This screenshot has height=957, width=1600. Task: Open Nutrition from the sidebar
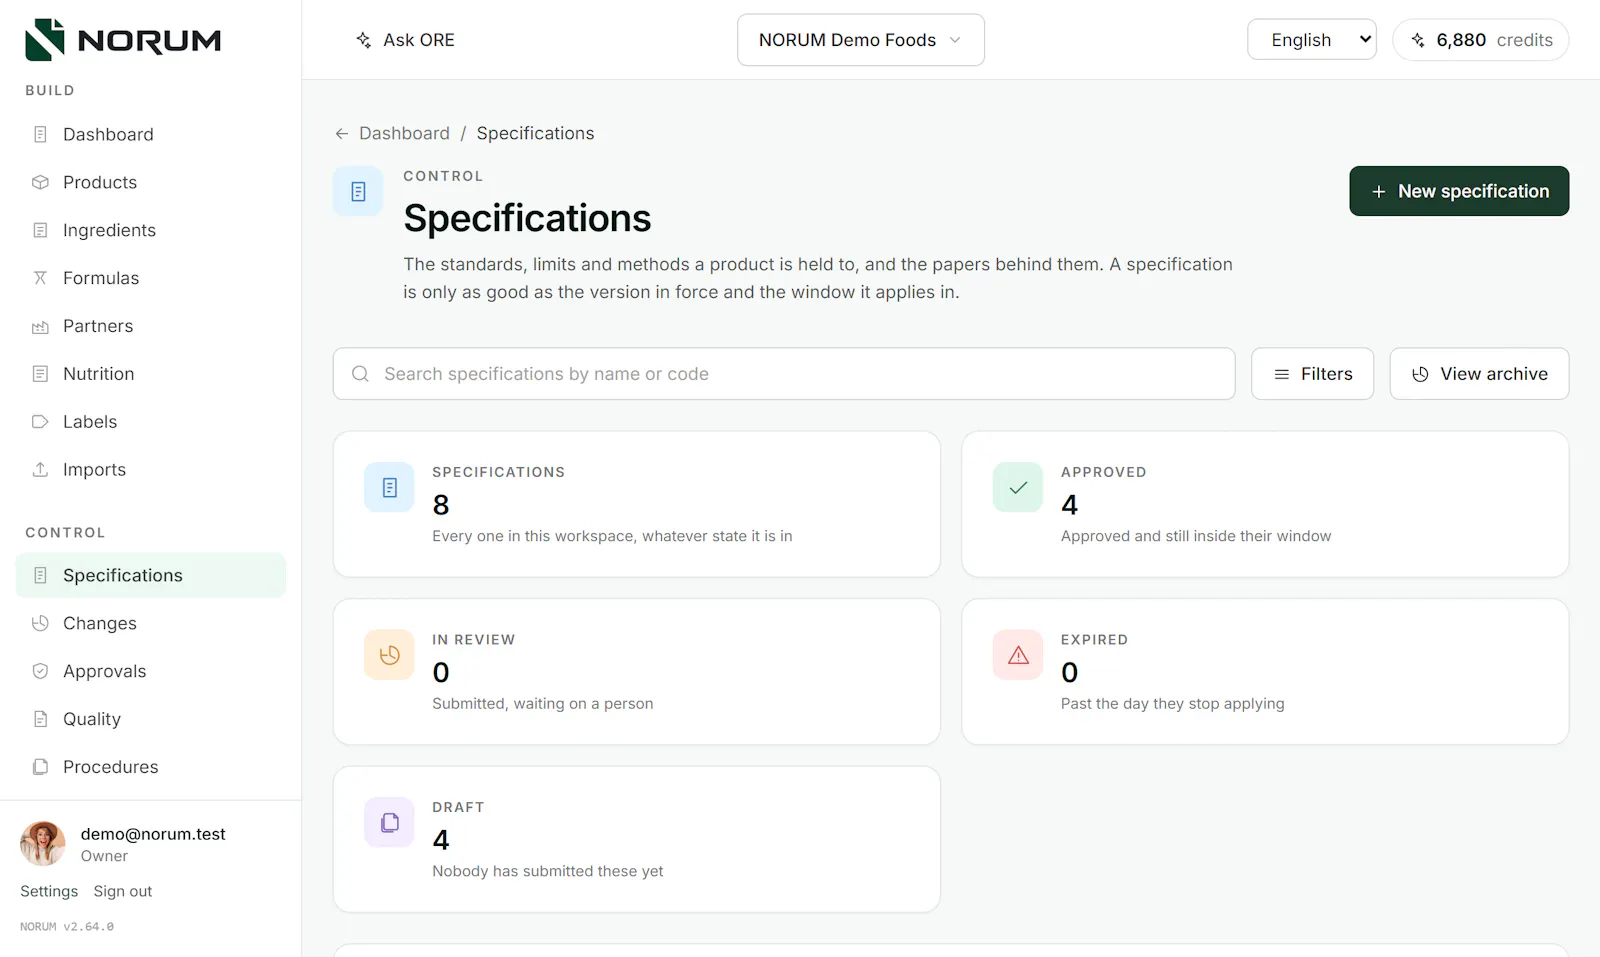(151, 374)
